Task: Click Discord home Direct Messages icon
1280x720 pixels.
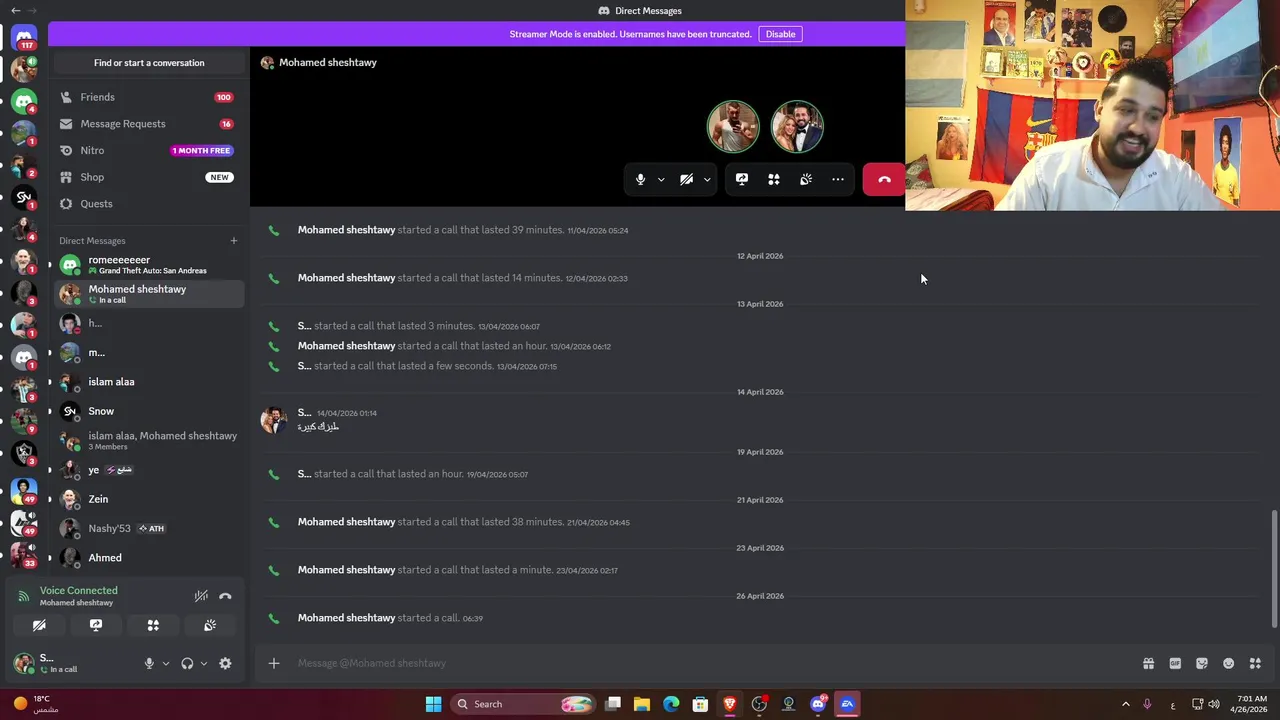Action: click(24, 38)
